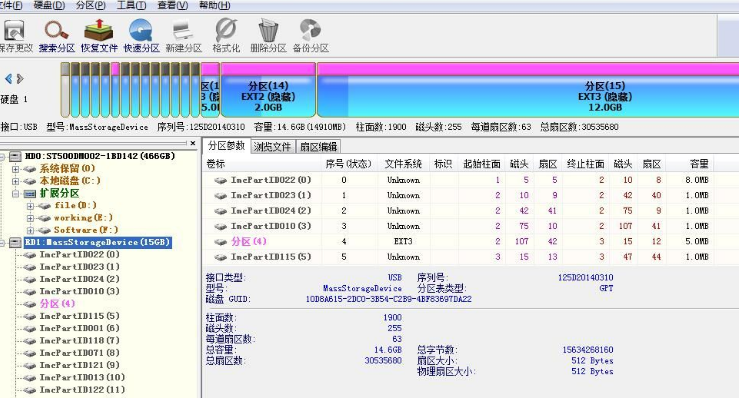The width and height of the screenshot is (745, 398).
Task: Click the 起始柱面 column header
Action: 482,164
